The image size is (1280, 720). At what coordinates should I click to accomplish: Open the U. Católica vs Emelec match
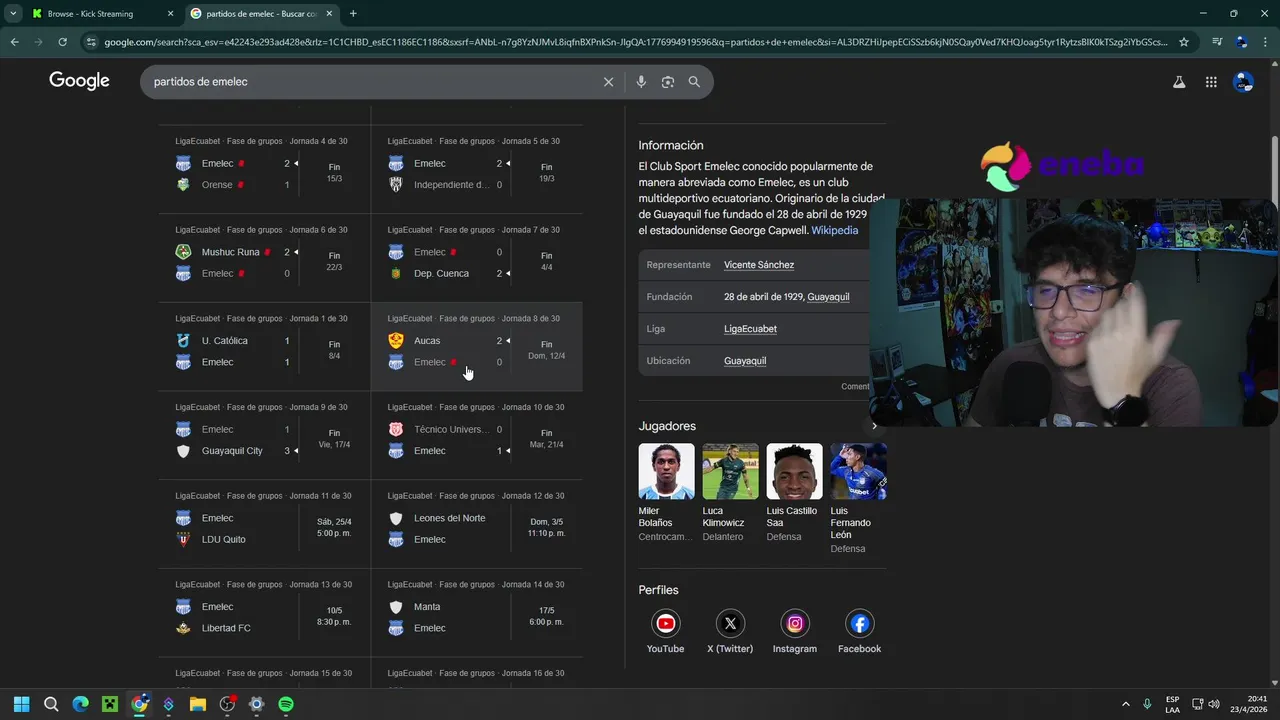[x=264, y=347]
